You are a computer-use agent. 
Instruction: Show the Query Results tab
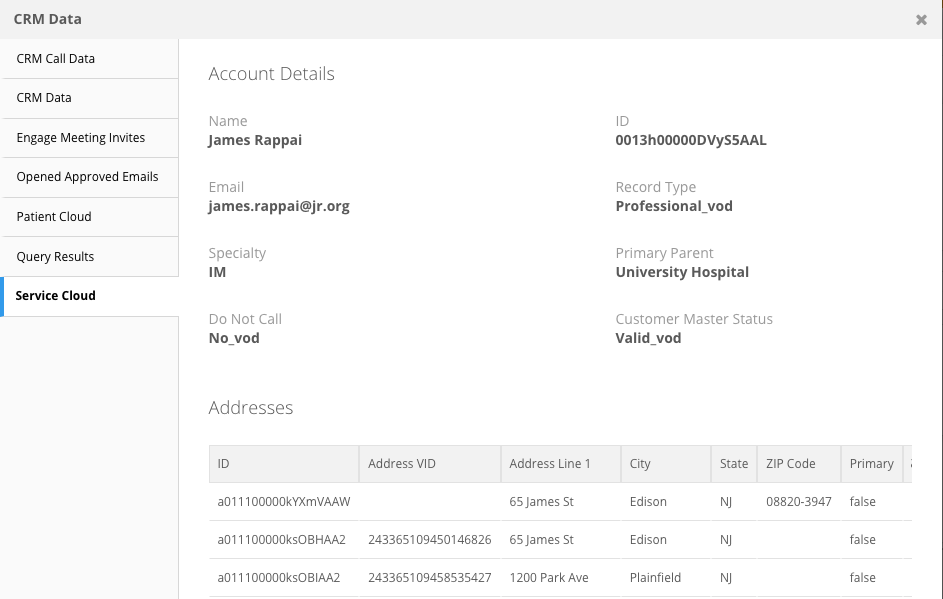(x=55, y=257)
